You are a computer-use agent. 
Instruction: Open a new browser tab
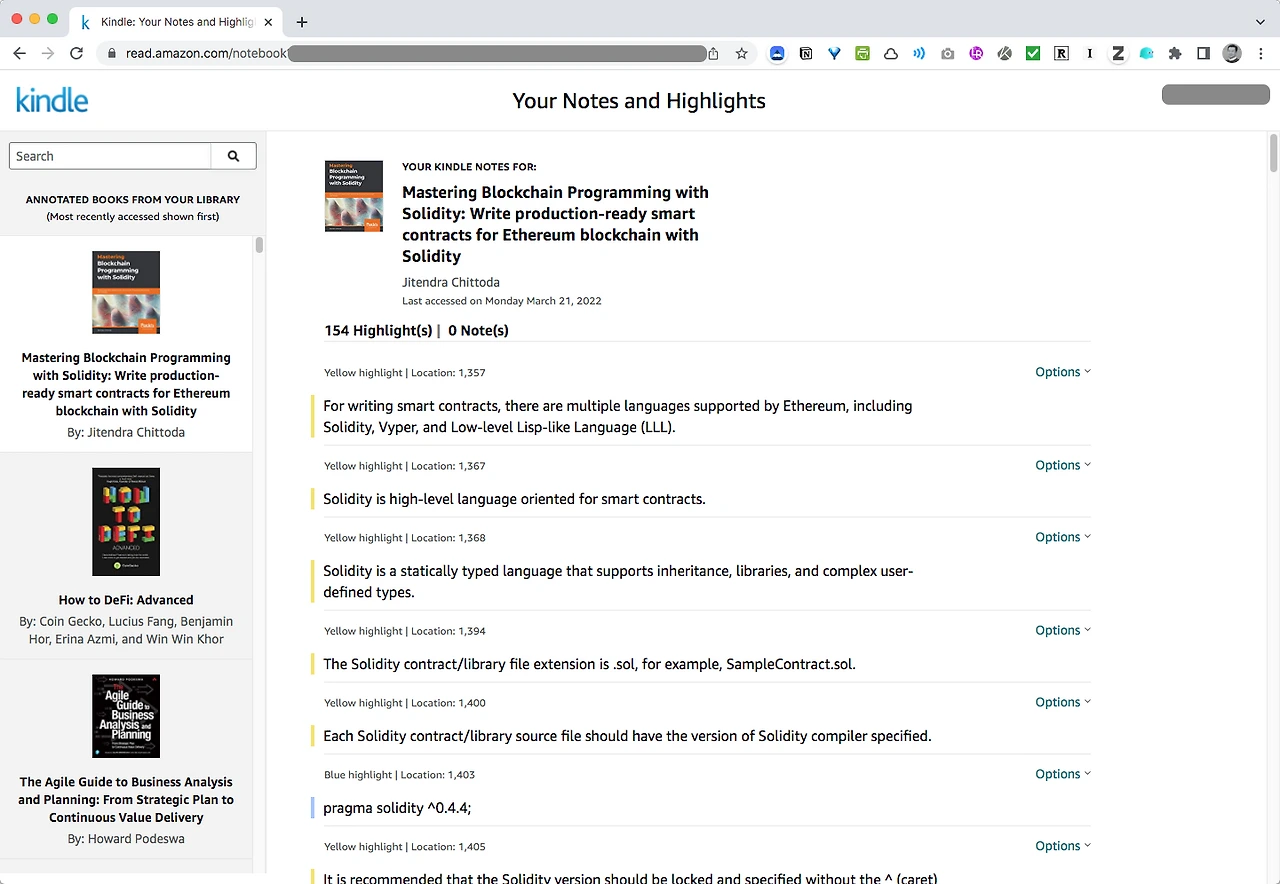click(302, 21)
